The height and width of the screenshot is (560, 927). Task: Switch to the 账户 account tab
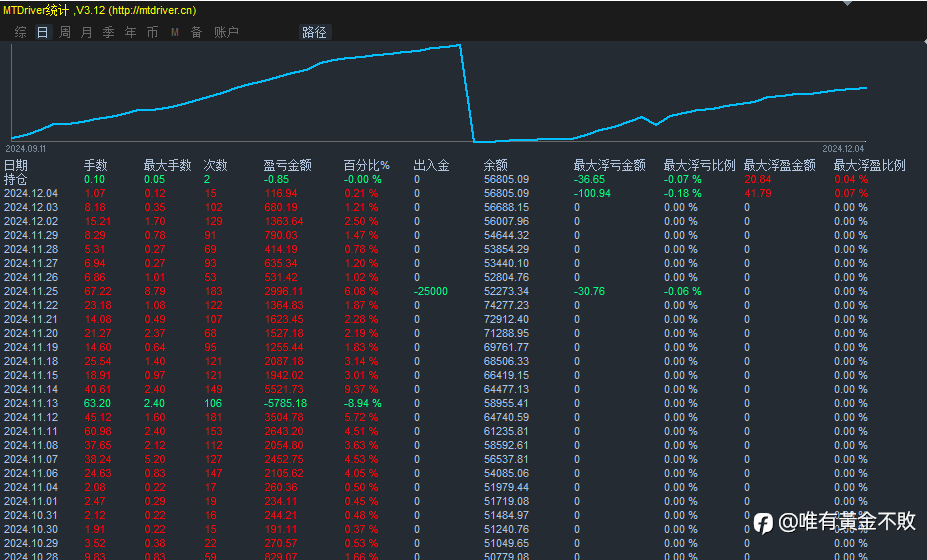point(227,32)
